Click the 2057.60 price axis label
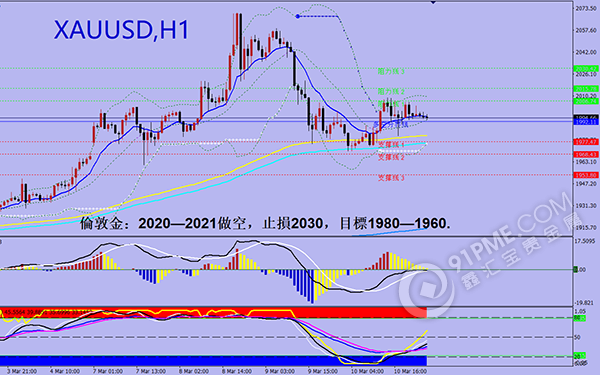This screenshot has width=600, height=375. pos(586,30)
